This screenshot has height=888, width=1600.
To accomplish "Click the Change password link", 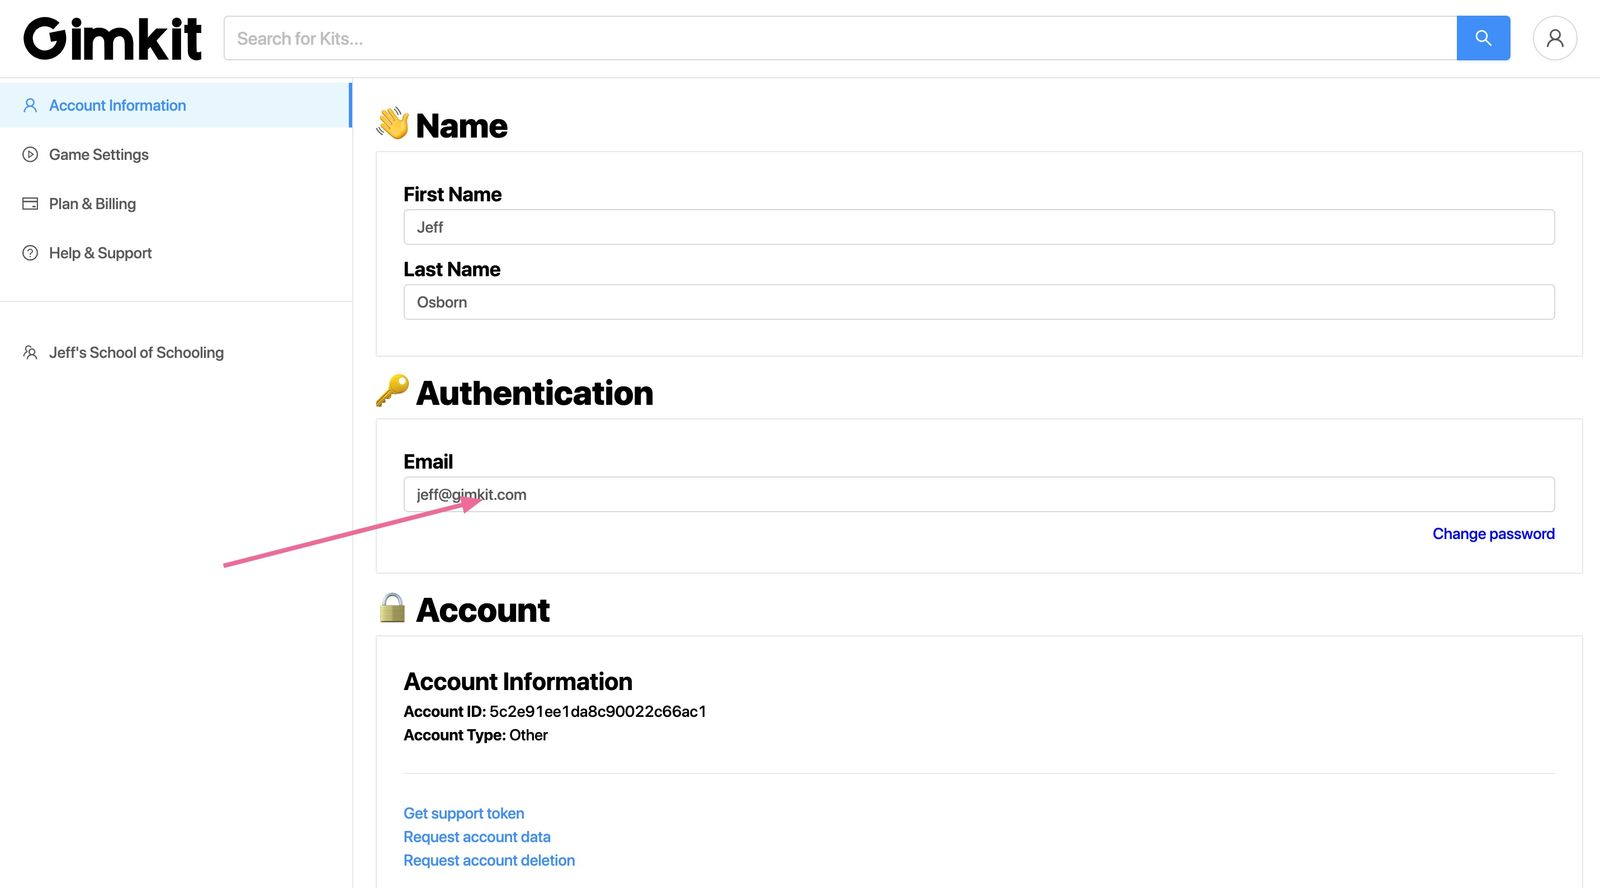I will point(1493,534).
